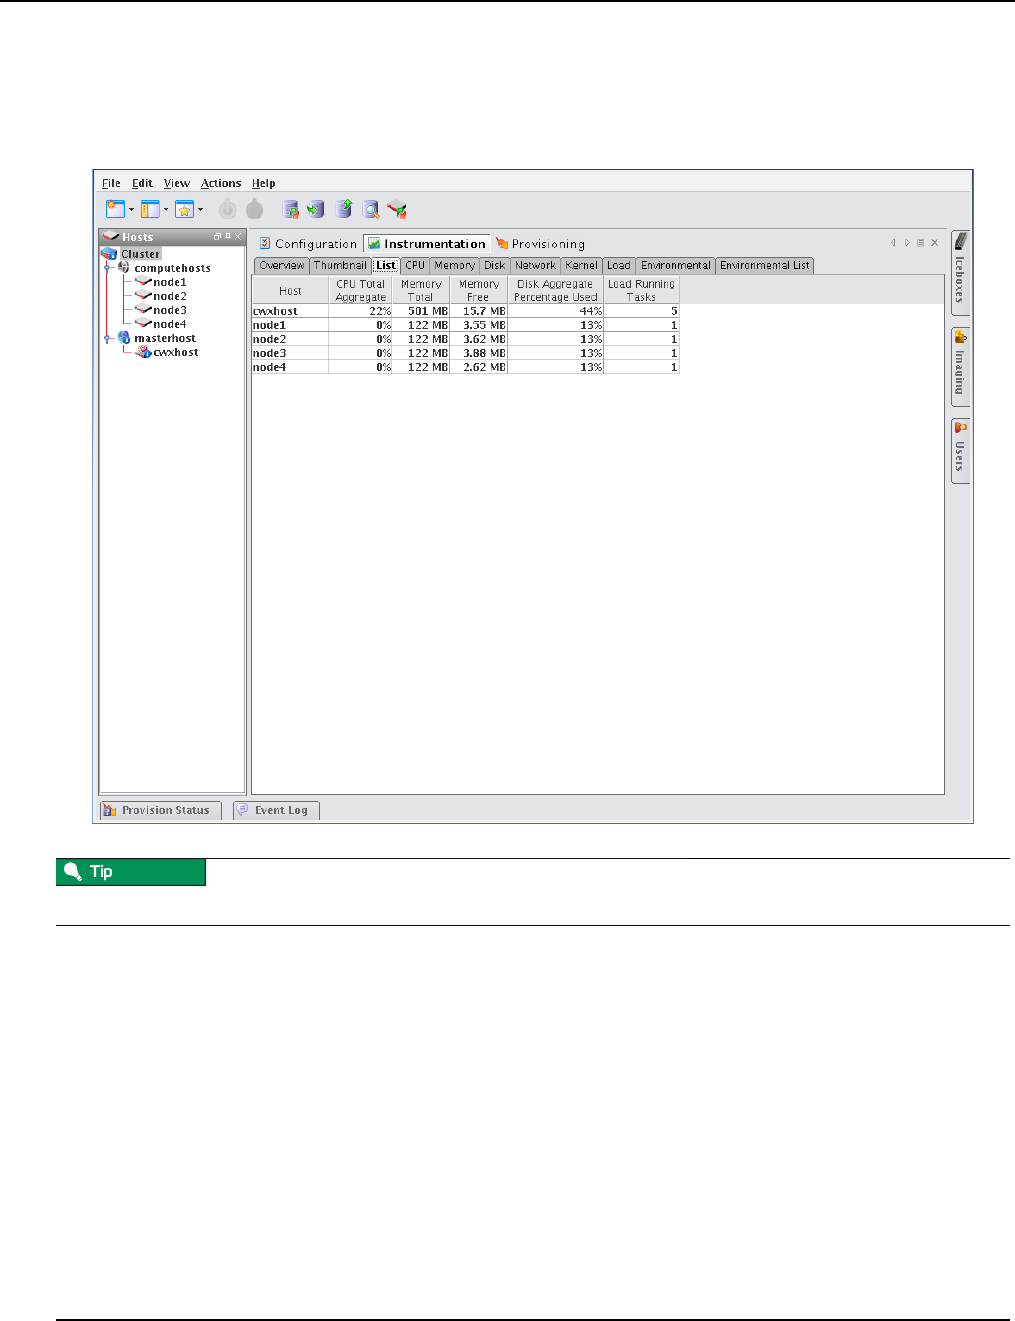Click the panel layout toolbar icon
The image size is (1015, 1321).
pyautogui.click(x=150, y=209)
